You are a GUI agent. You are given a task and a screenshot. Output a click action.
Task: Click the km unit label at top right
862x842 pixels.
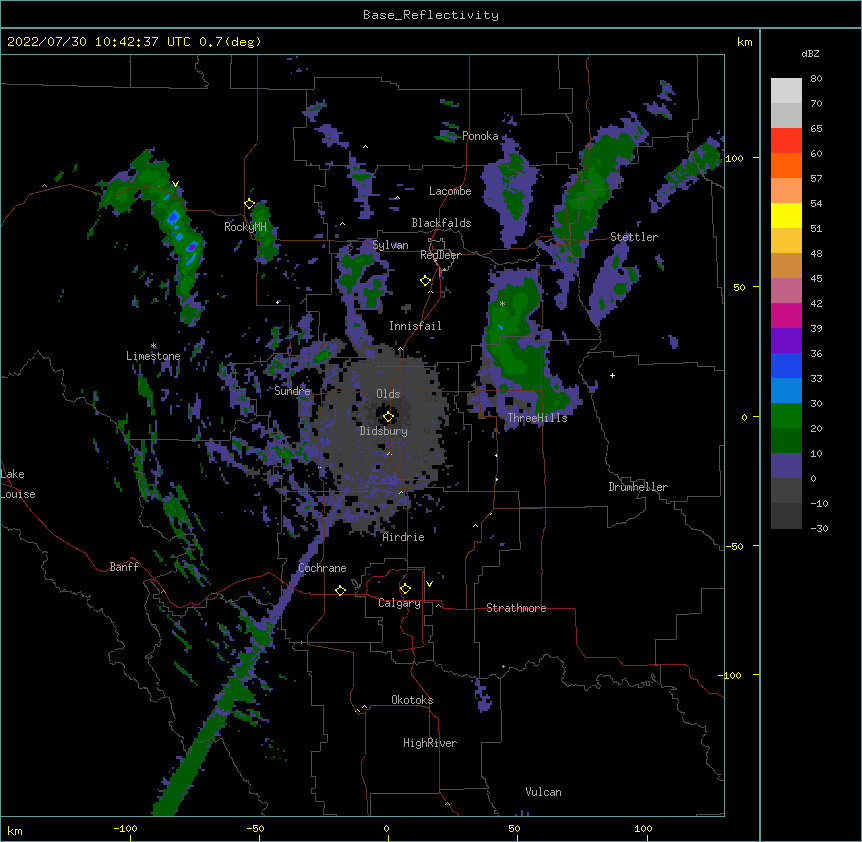pos(744,42)
